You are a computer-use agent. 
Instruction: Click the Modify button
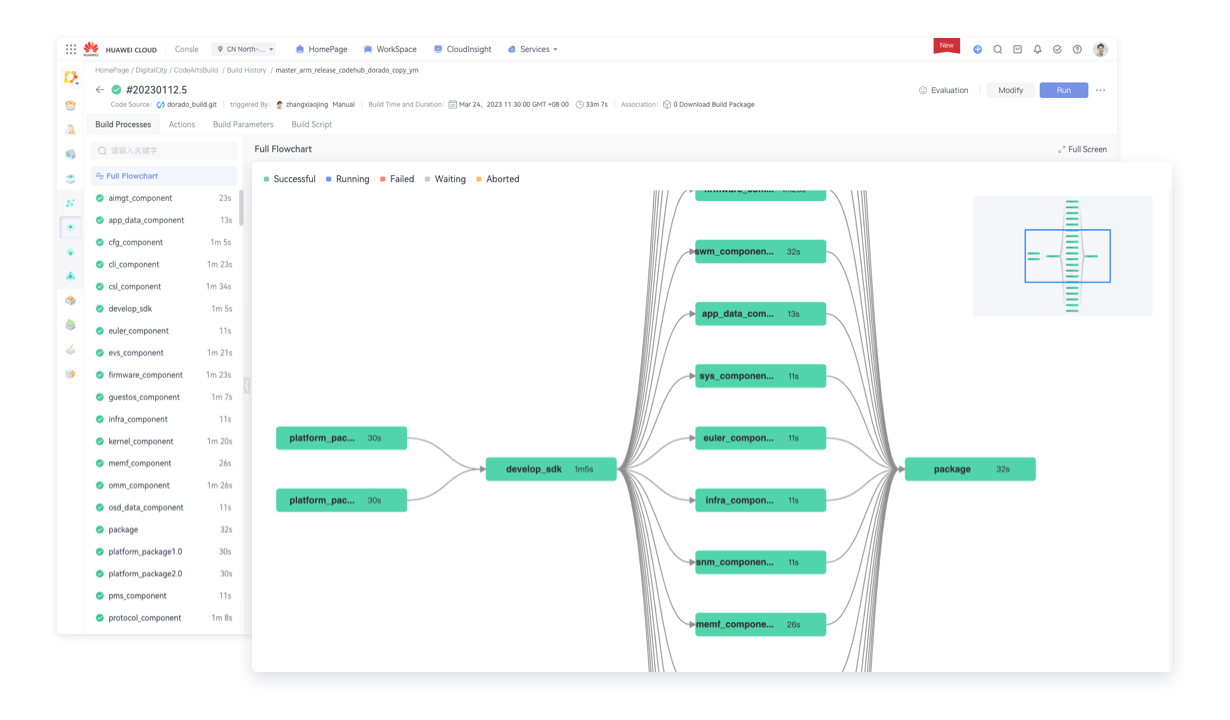[x=1010, y=90]
